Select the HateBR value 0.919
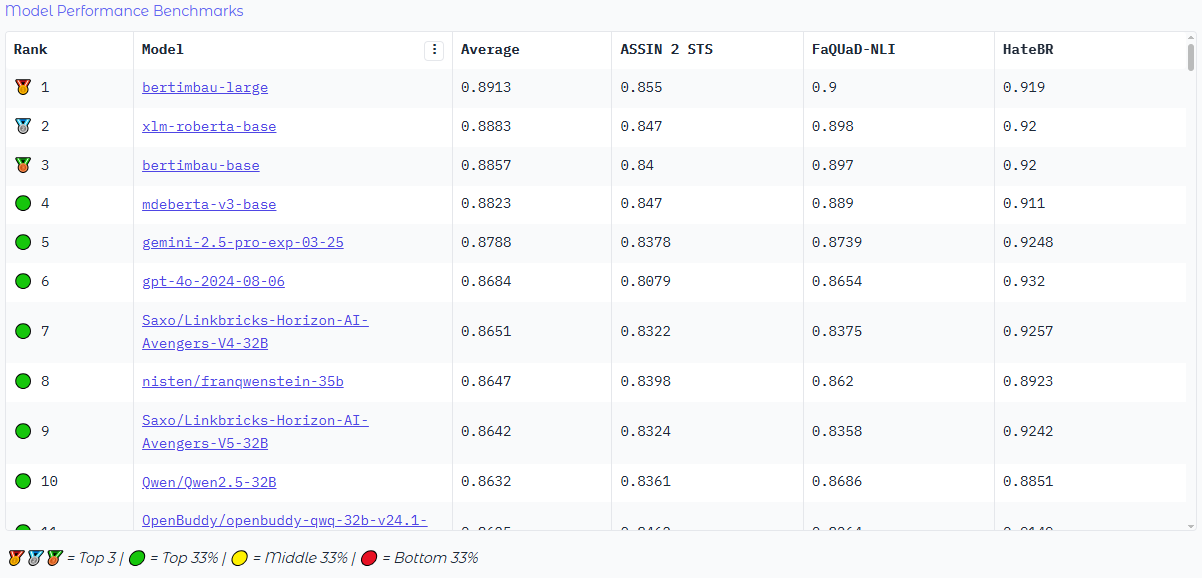1202x578 pixels. [1024, 87]
